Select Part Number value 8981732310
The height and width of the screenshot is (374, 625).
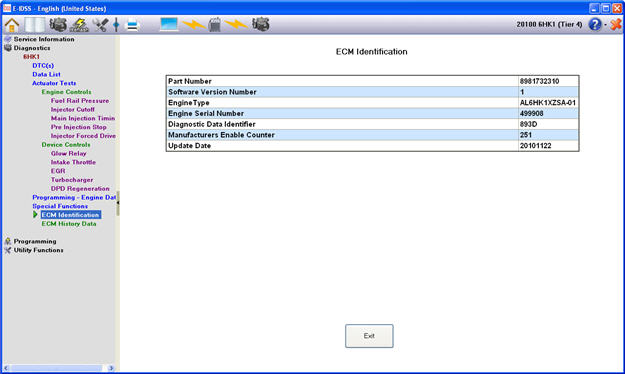539,81
